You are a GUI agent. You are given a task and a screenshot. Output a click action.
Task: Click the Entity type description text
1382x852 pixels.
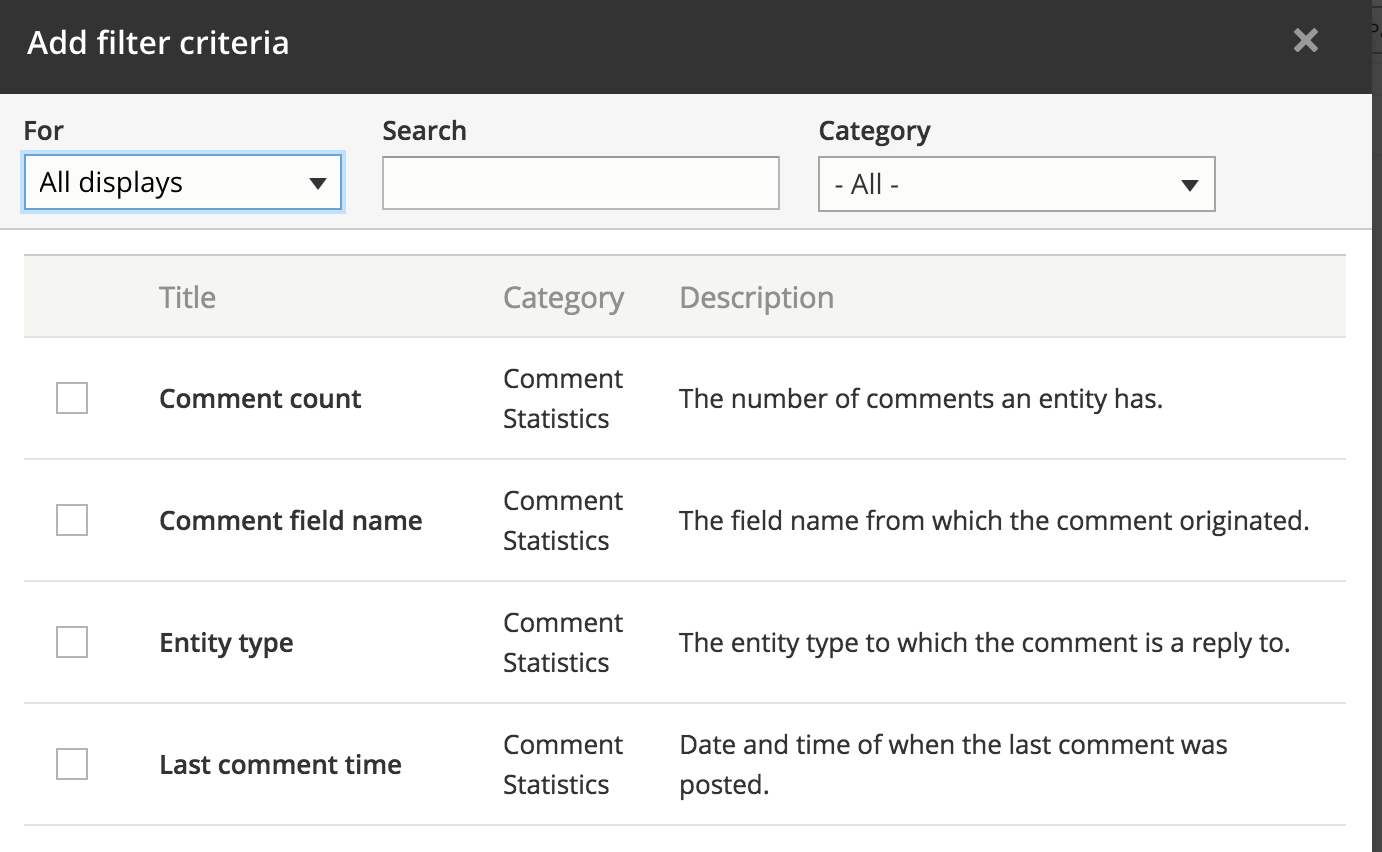click(x=984, y=643)
